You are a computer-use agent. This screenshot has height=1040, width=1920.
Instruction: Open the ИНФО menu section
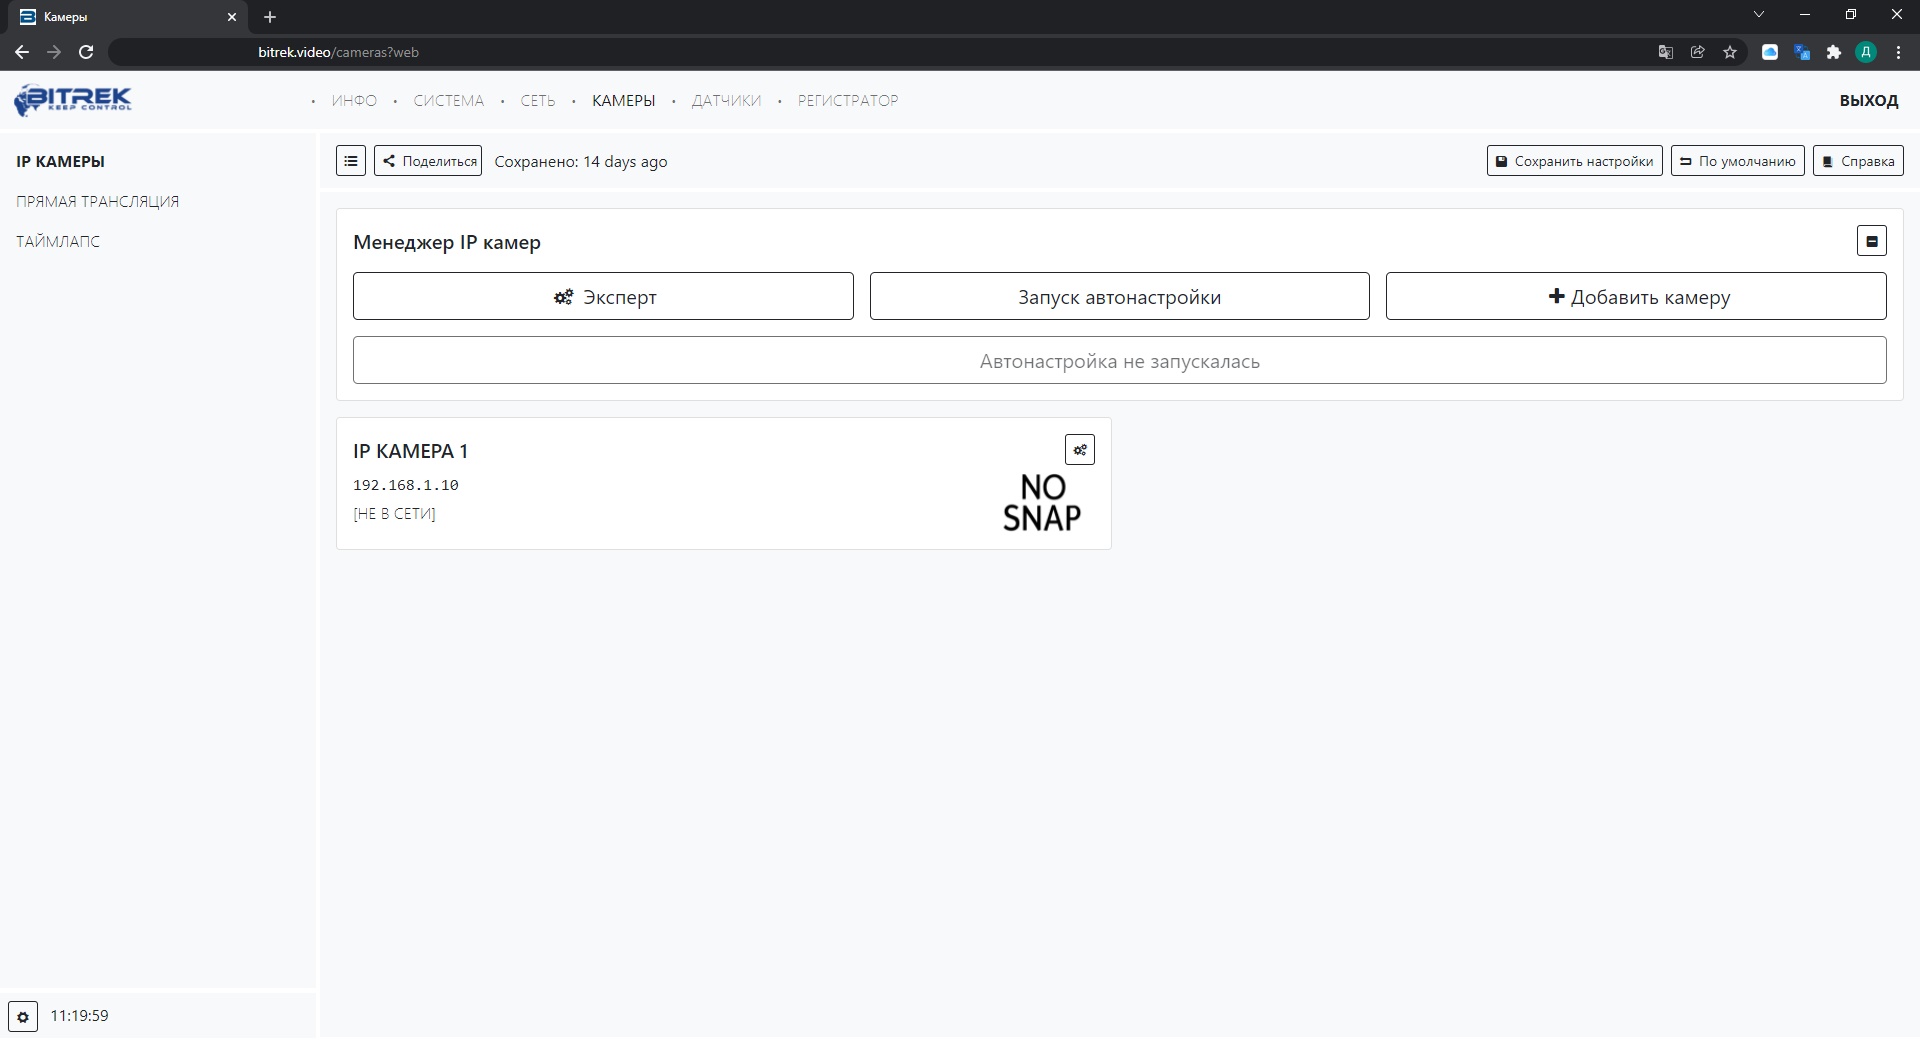[x=354, y=101]
